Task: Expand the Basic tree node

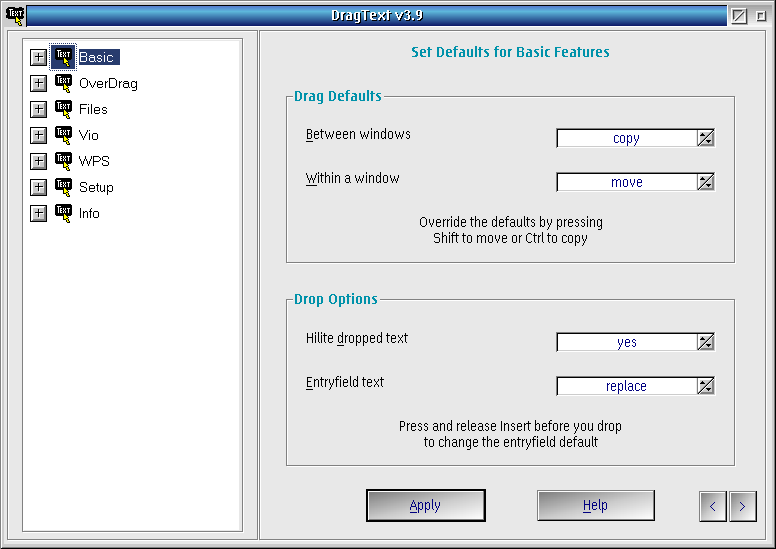Action: coord(39,57)
